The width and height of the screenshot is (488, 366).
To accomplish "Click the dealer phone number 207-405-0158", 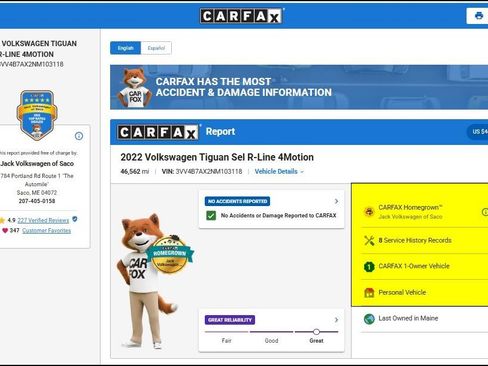I will [x=37, y=201].
